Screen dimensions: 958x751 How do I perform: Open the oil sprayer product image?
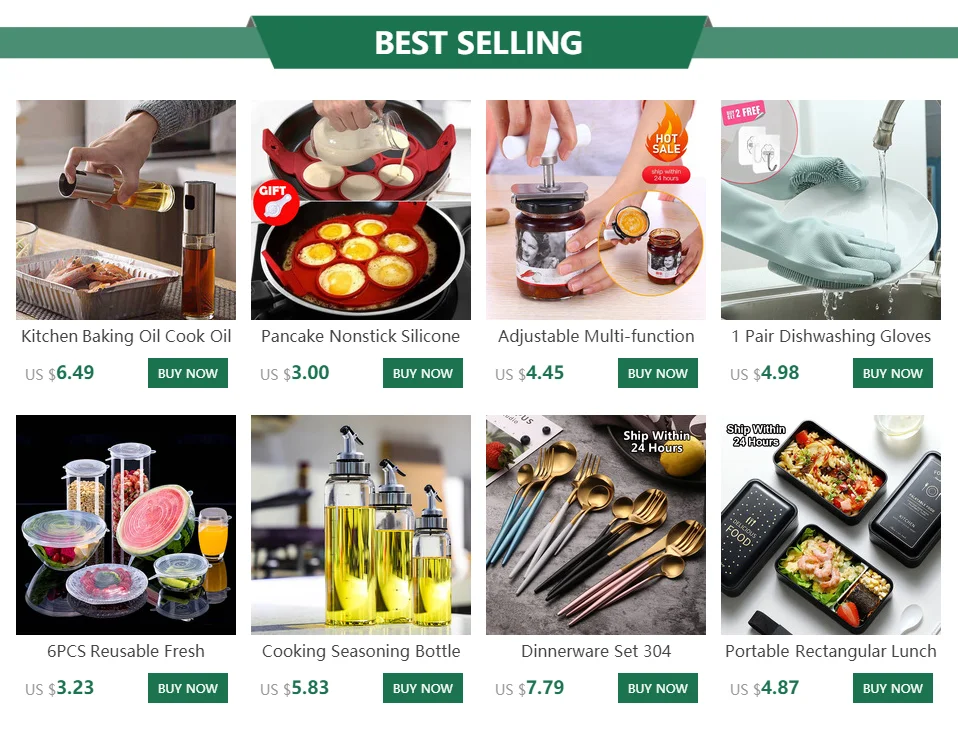126,210
